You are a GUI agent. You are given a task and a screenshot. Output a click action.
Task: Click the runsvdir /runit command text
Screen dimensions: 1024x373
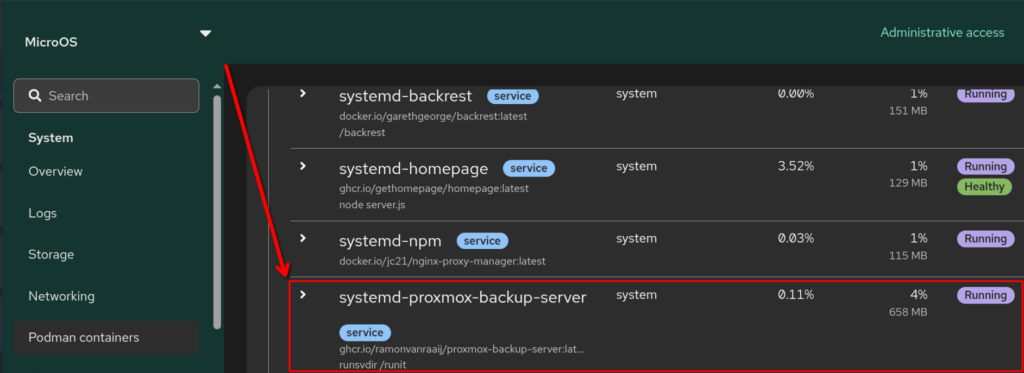[x=372, y=365]
